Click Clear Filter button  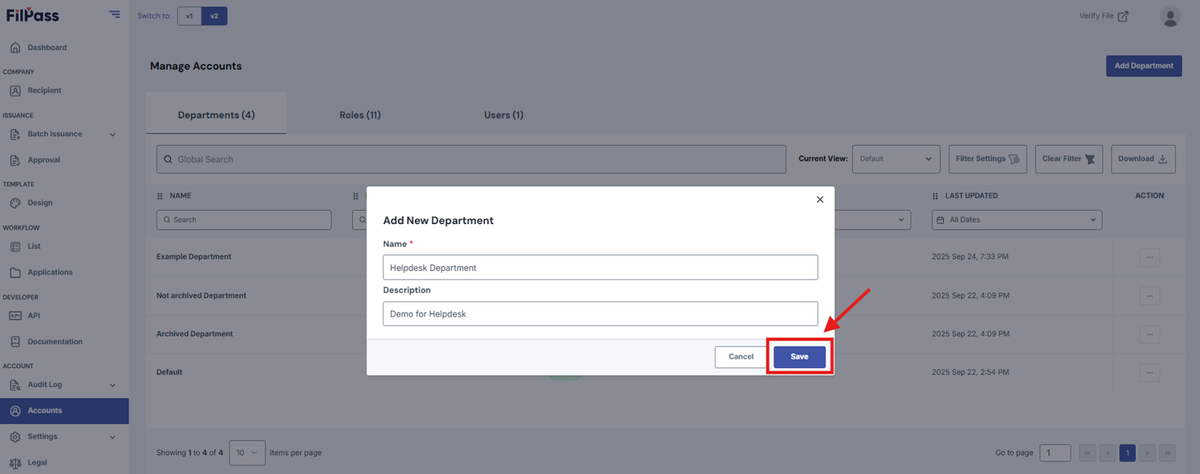coord(1069,158)
